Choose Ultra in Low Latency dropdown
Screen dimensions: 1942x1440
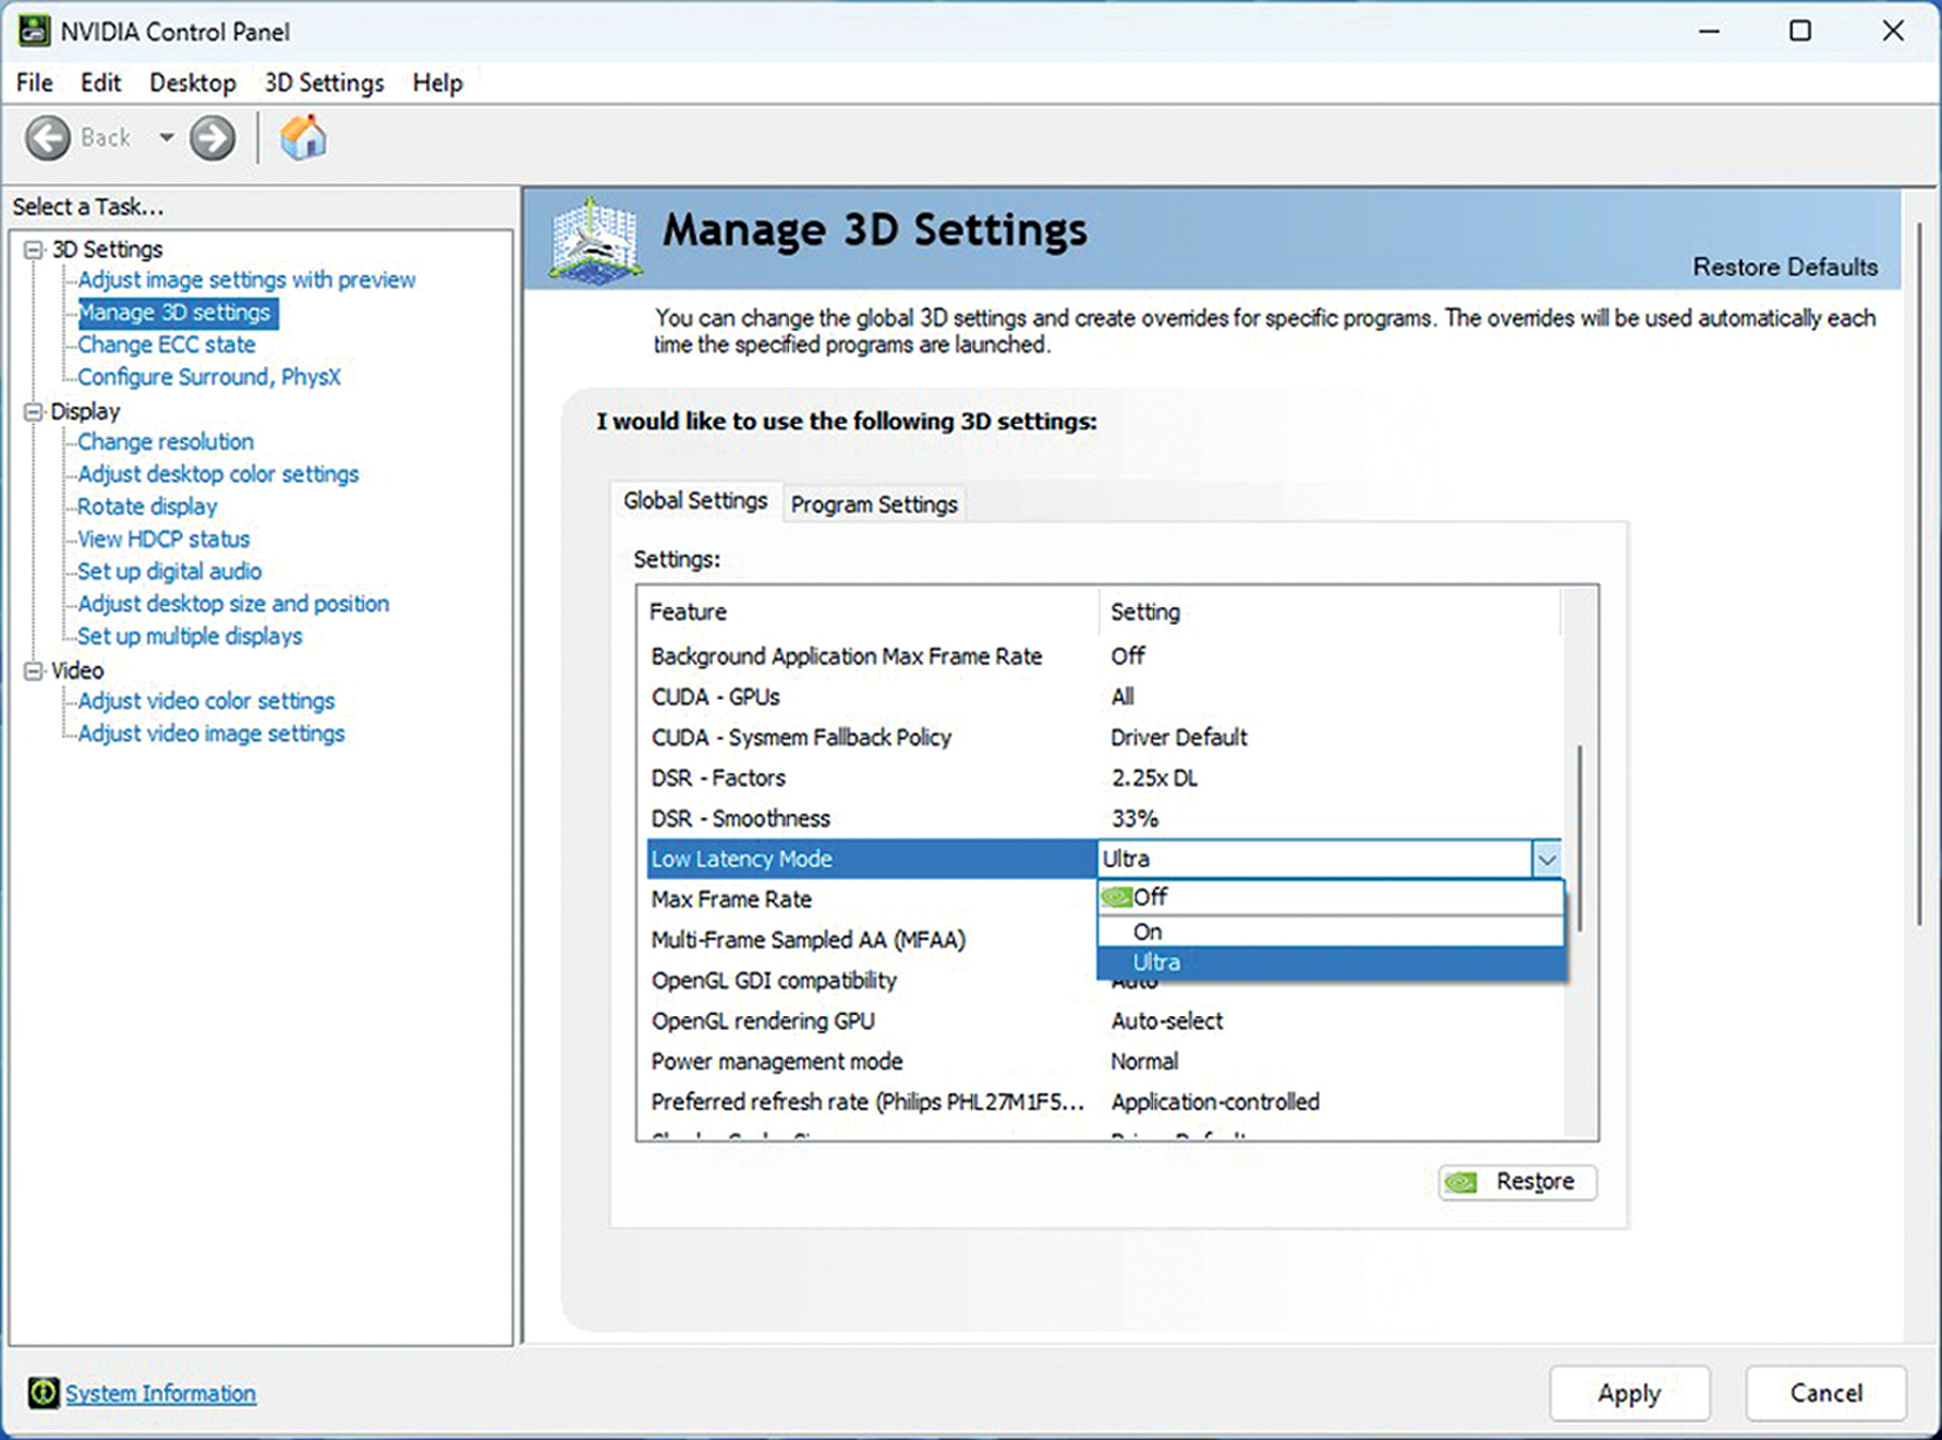pos(1331,963)
